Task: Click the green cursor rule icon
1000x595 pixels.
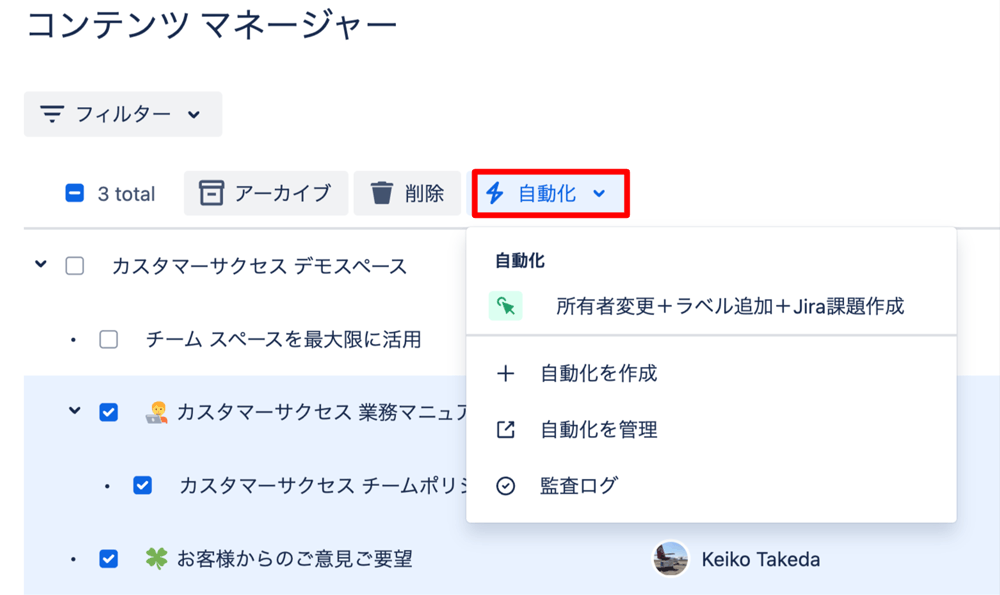Action: click(x=506, y=306)
